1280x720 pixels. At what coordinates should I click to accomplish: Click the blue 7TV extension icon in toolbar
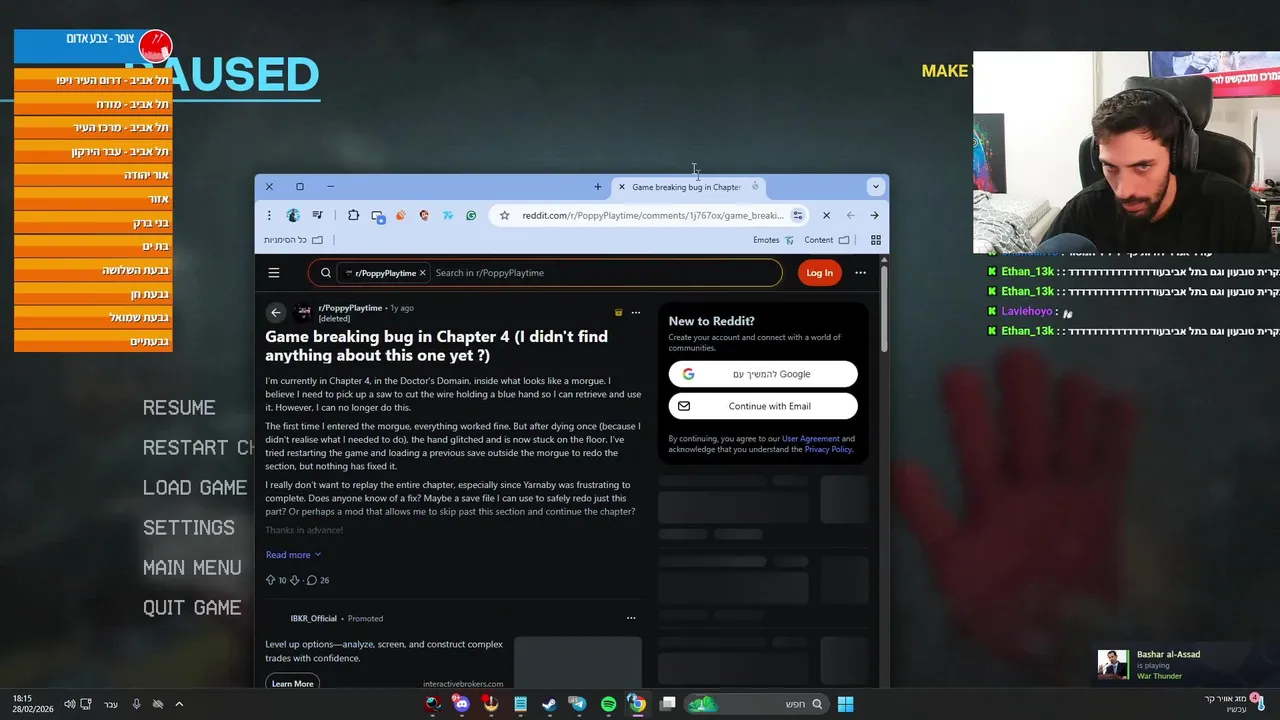(x=447, y=215)
